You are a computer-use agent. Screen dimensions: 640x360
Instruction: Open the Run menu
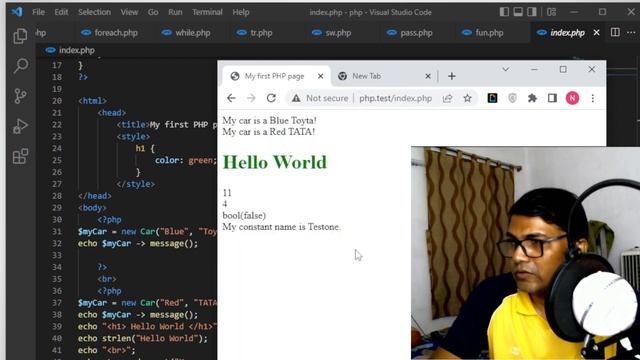[x=175, y=12]
